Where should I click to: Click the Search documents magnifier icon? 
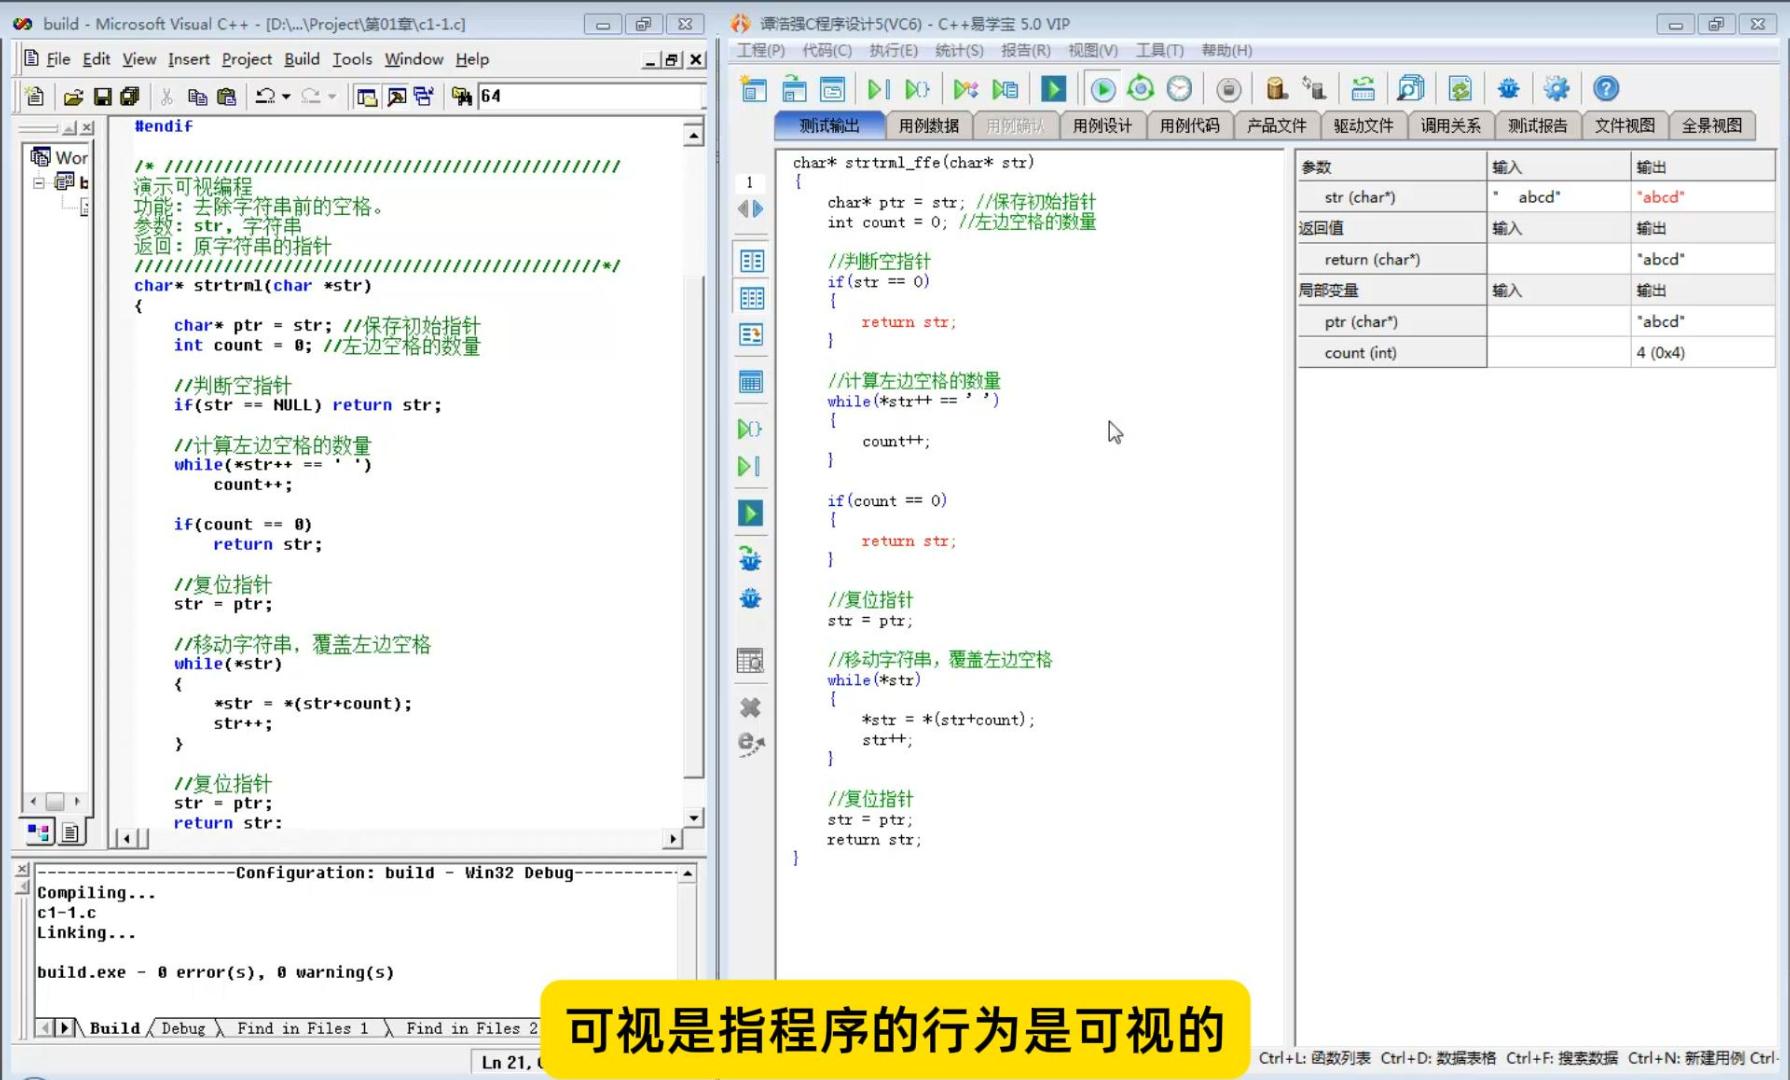[1411, 89]
